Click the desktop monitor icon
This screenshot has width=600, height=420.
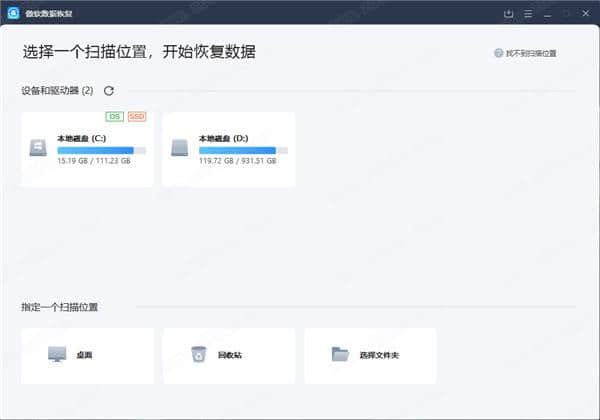(57, 354)
